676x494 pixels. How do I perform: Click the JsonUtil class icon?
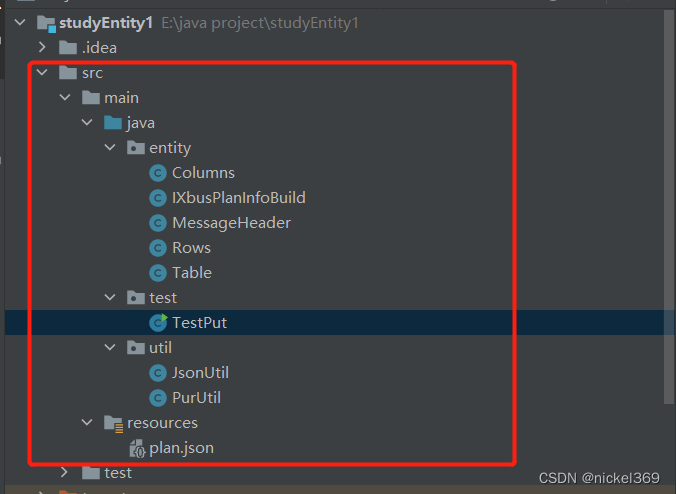coord(157,373)
